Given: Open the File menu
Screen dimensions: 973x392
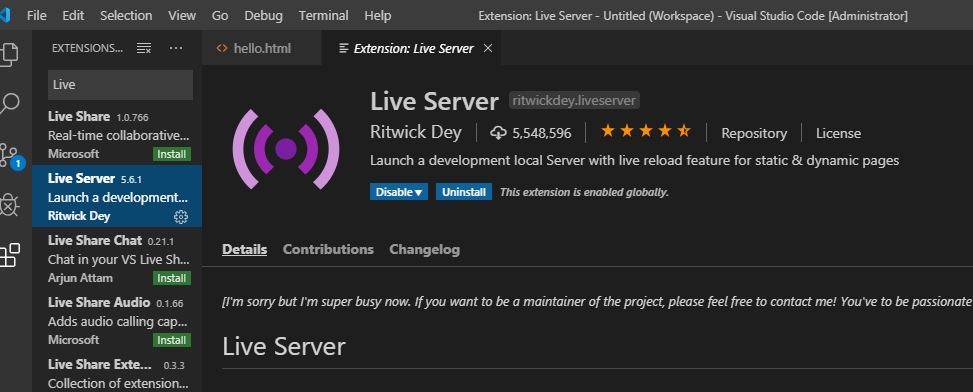Looking at the screenshot, I should coord(37,16).
